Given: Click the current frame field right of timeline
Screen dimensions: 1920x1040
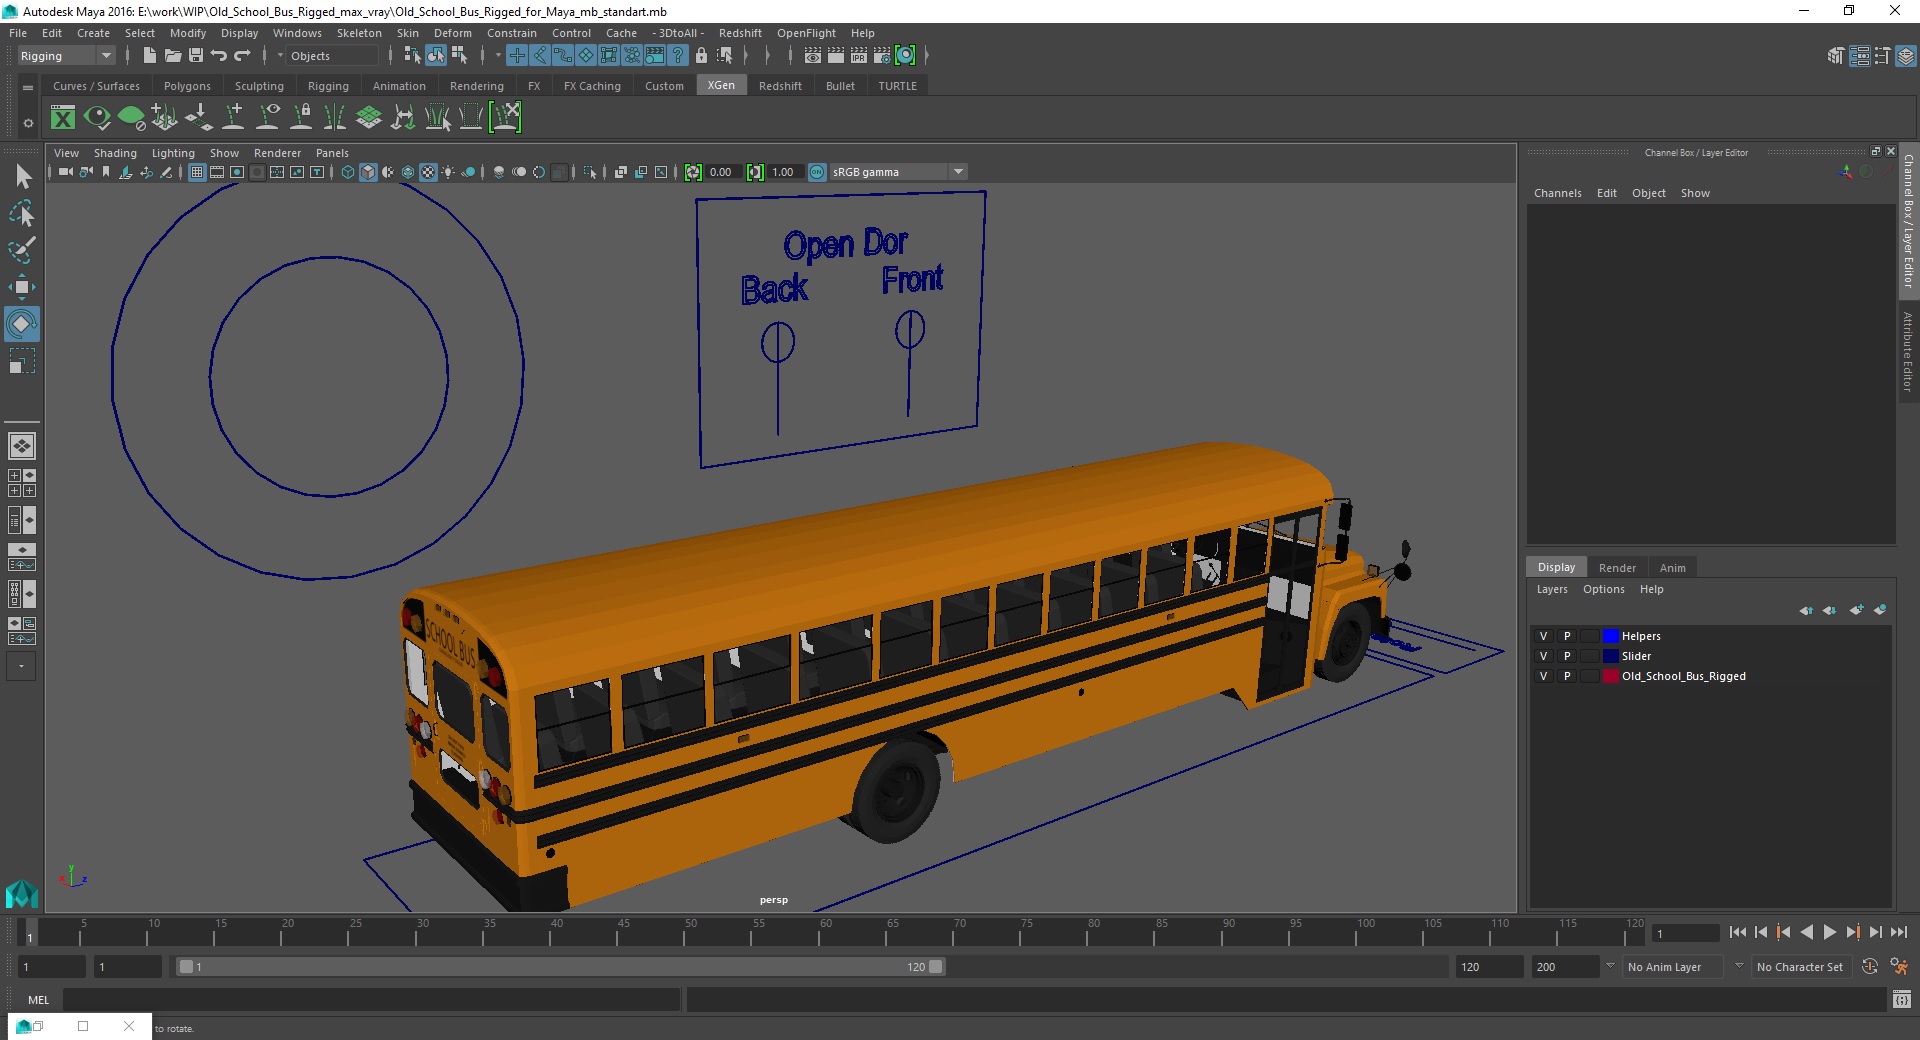Looking at the screenshot, I should (1686, 933).
